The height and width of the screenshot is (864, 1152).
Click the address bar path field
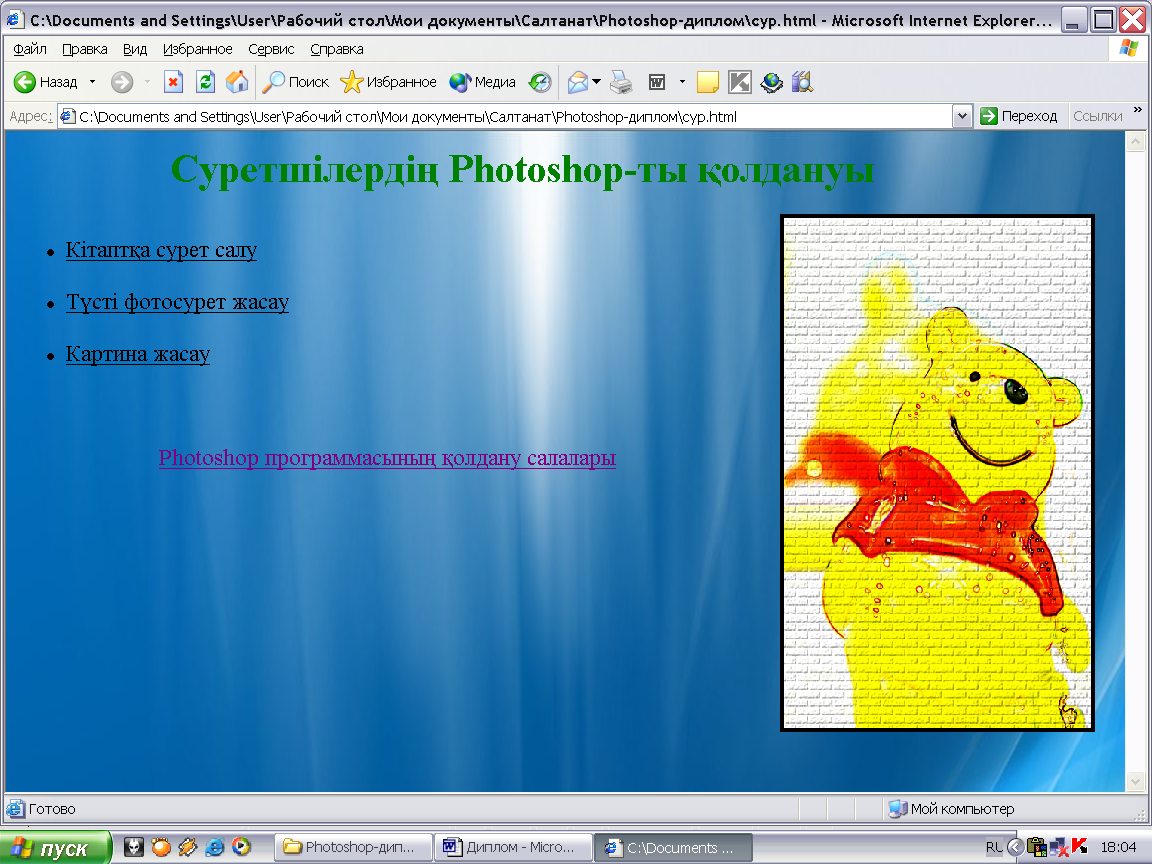click(505, 117)
